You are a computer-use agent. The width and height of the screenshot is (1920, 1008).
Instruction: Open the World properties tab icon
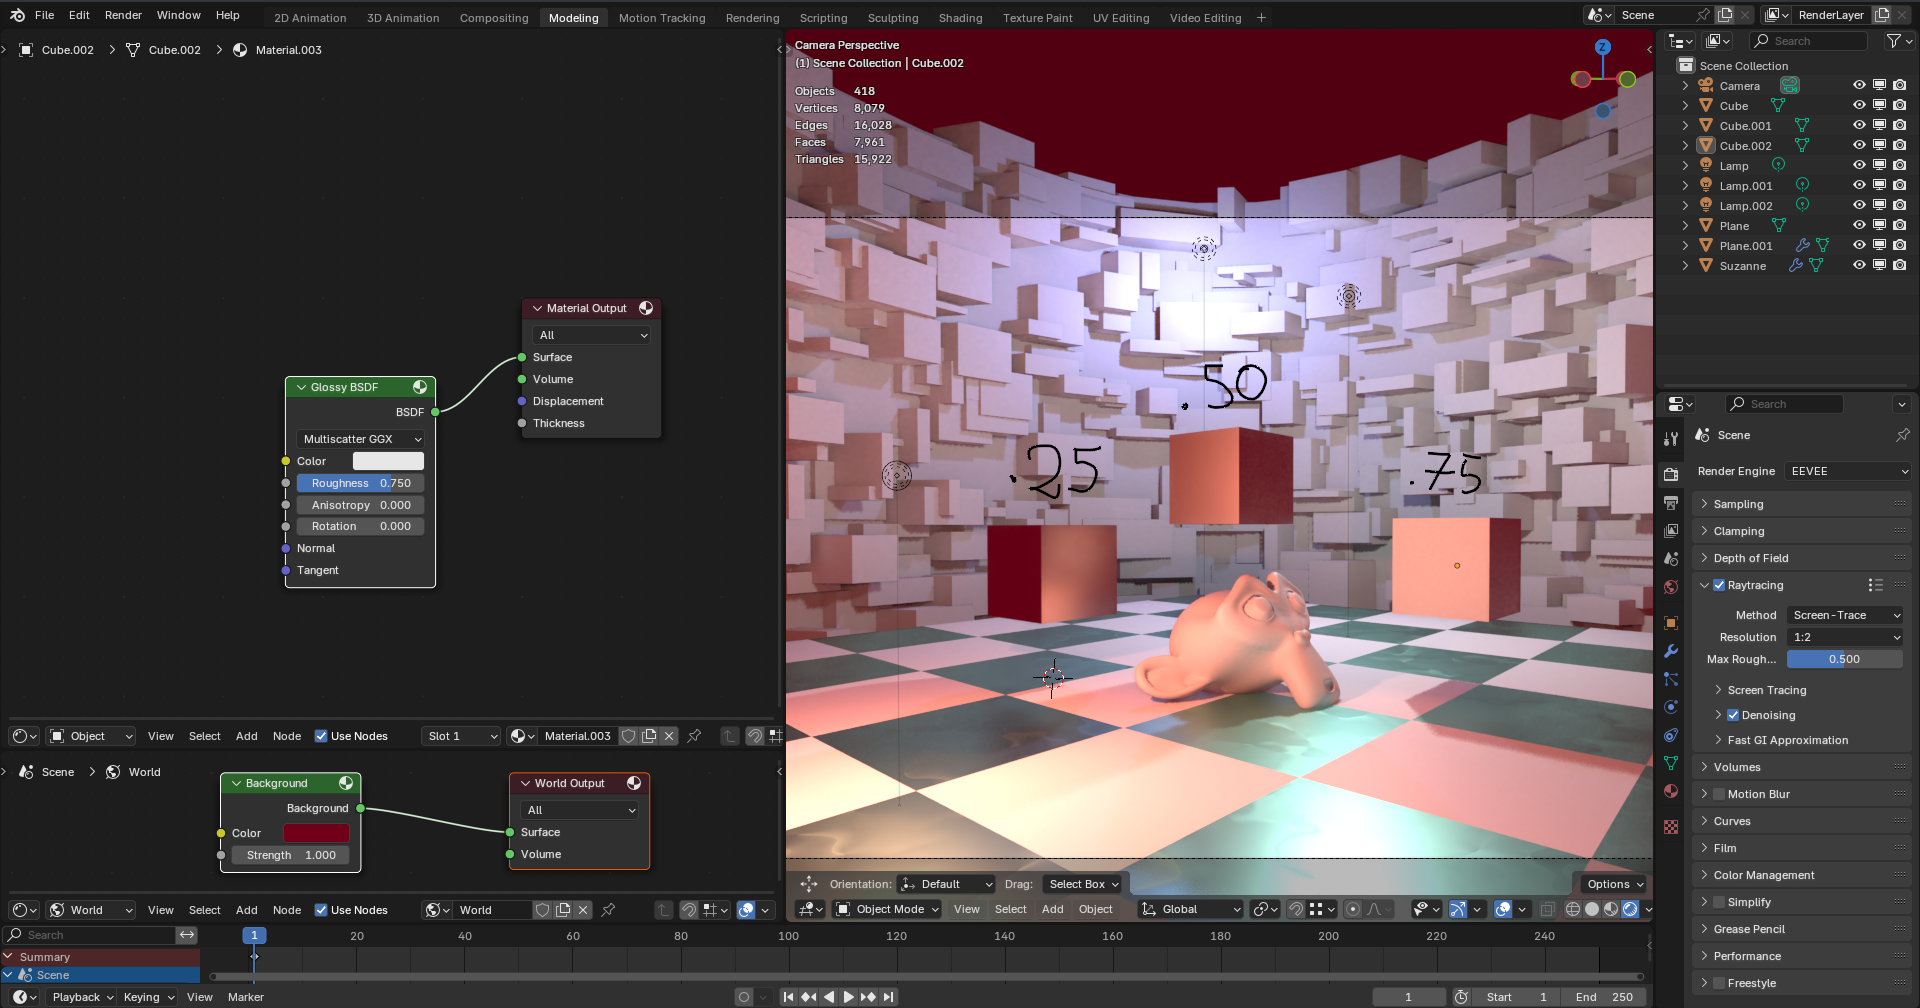click(x=1671, y=587)
